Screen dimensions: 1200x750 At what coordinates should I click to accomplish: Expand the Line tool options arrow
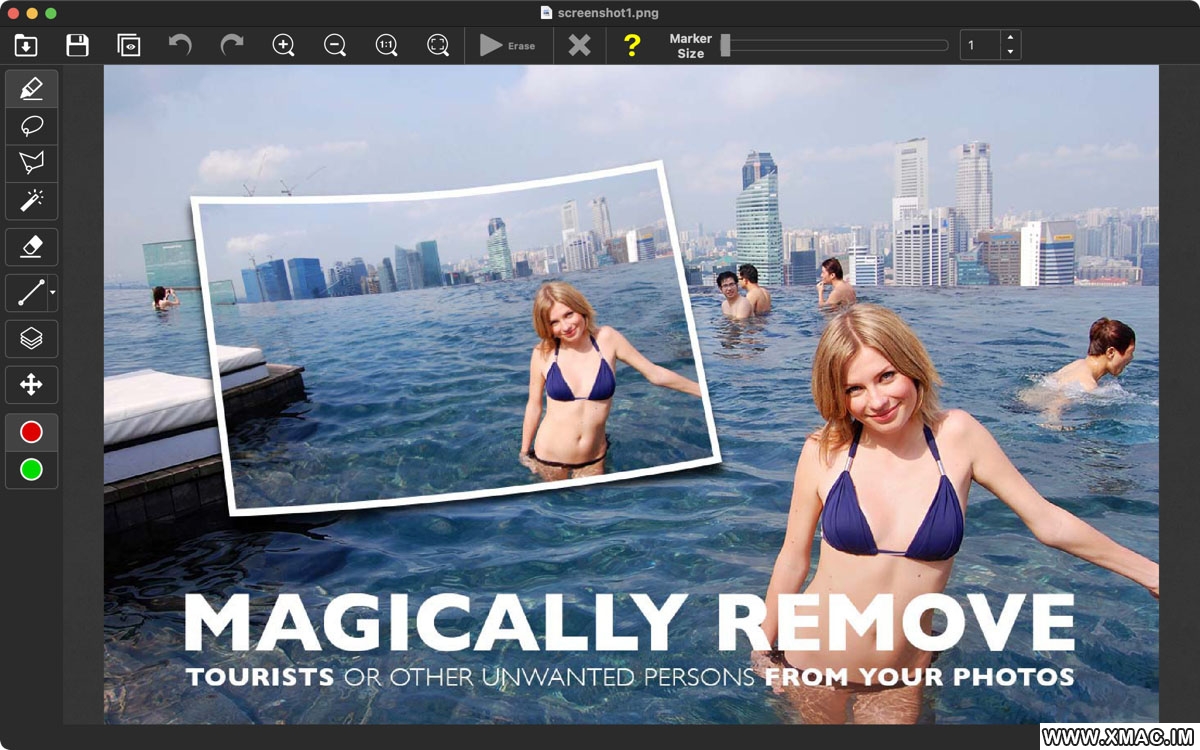[x=52, y=293]
